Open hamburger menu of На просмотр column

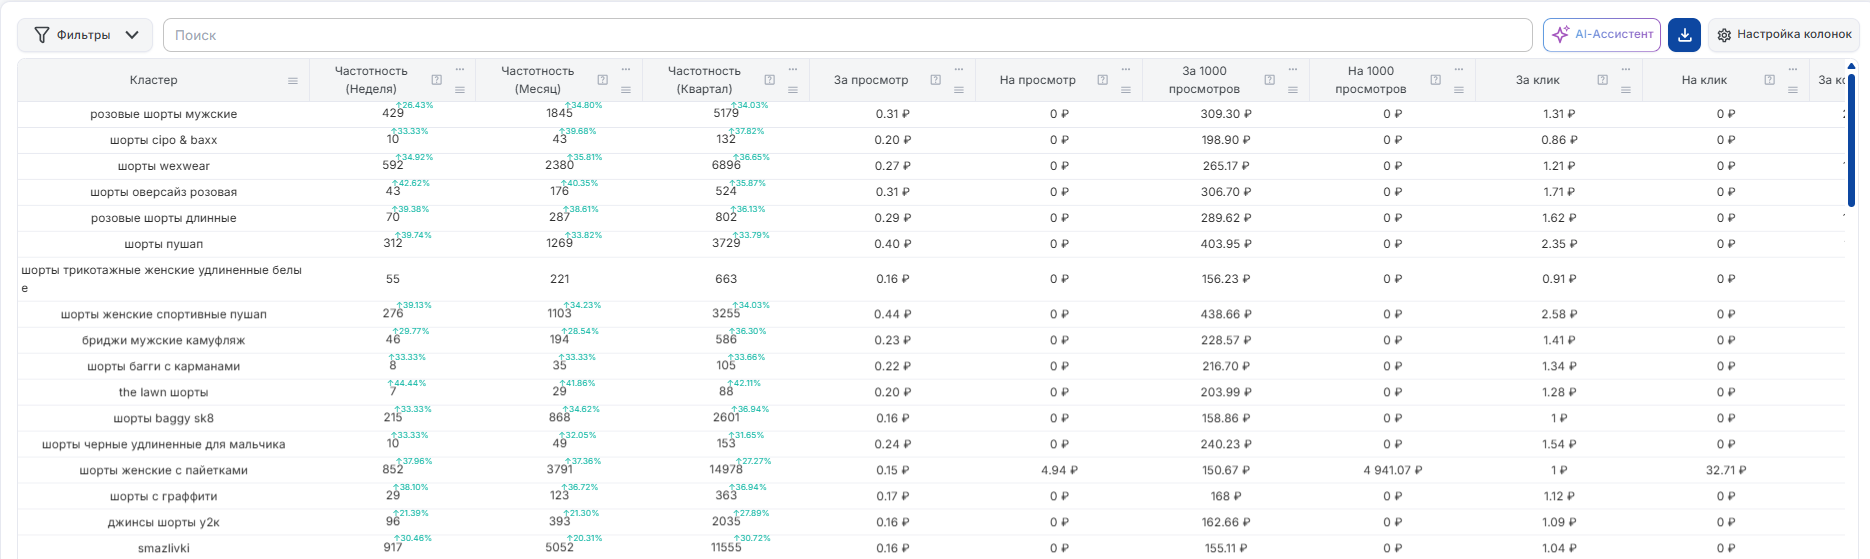(x=1126, y=90)
